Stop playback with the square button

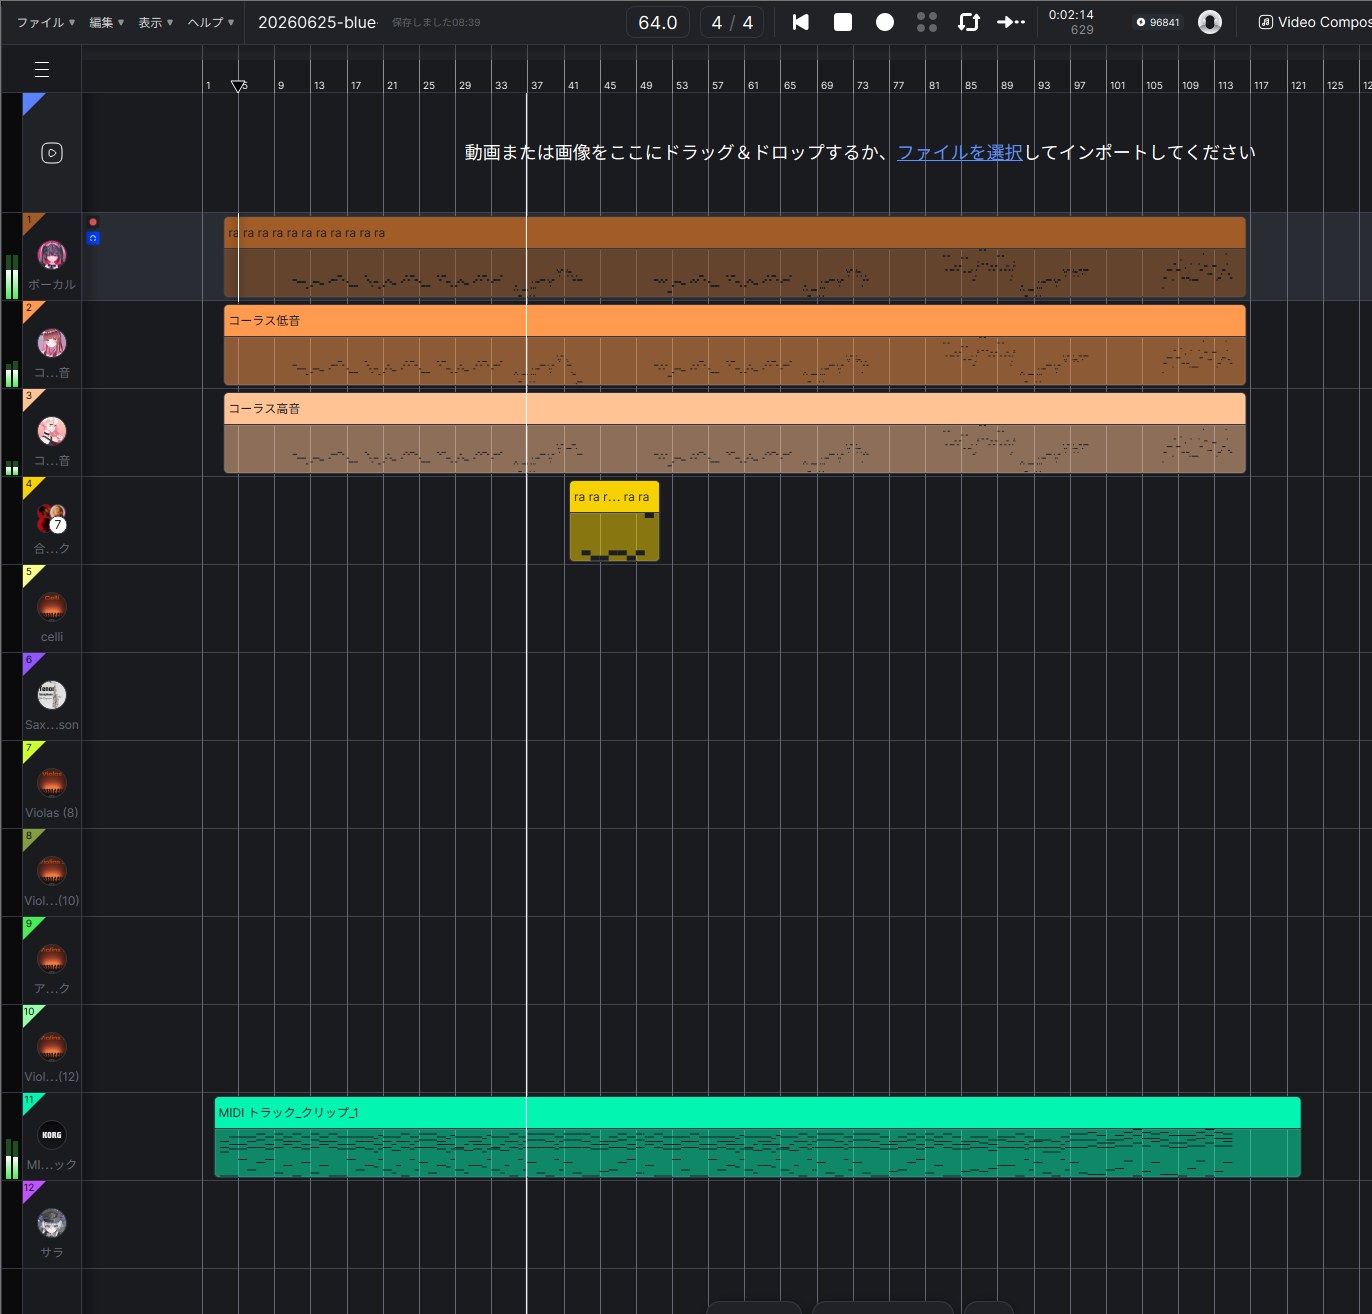click(x=843, y=22)
